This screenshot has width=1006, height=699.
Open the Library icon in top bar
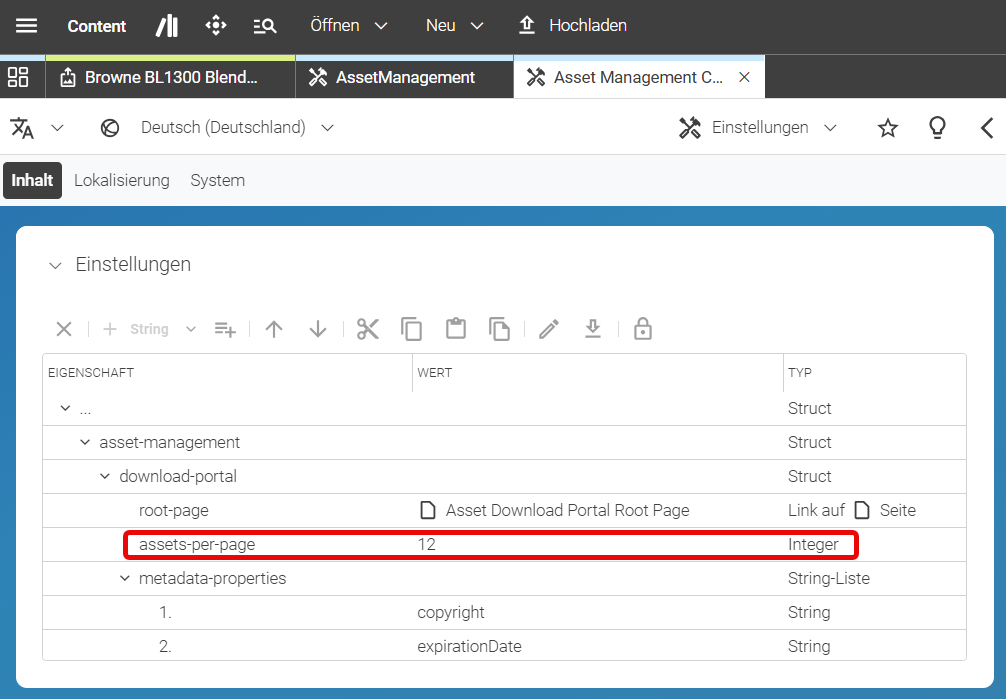click(x=167, y=26)
